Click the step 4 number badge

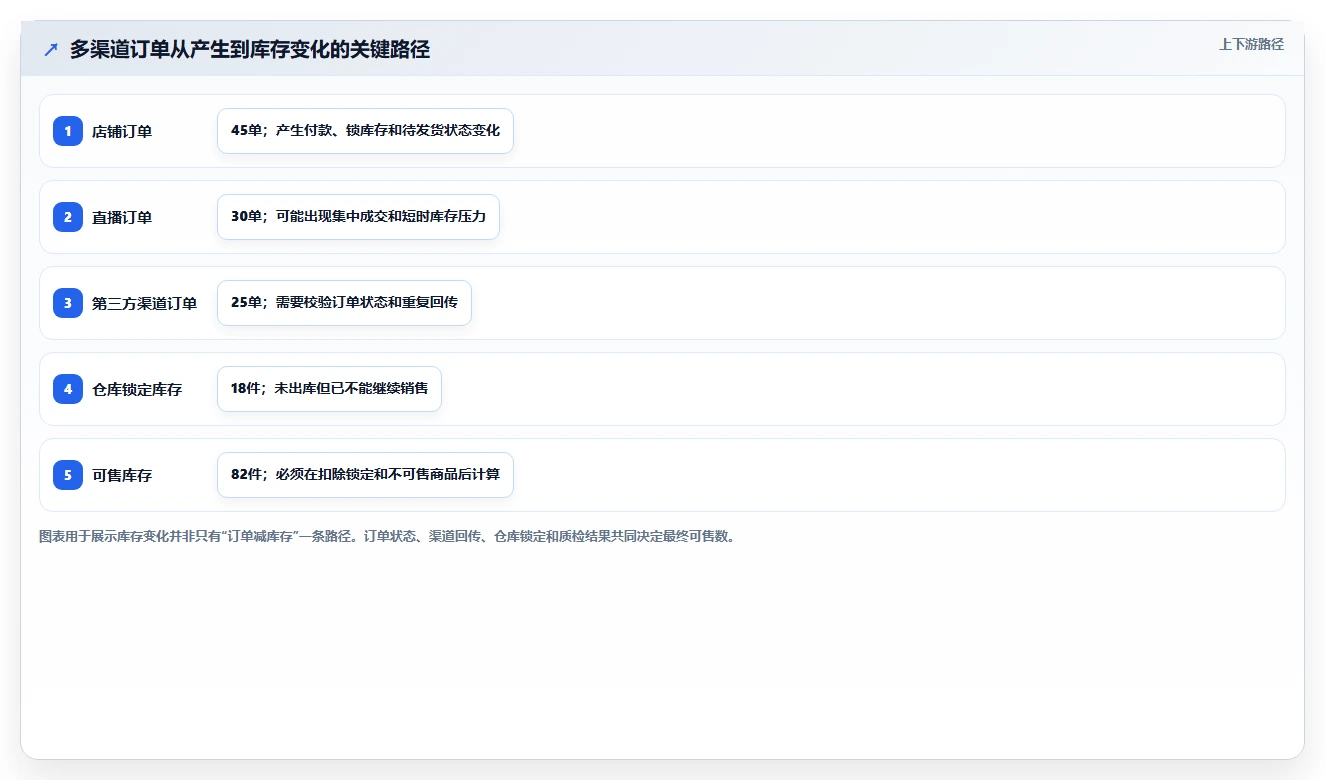(68, 389)
